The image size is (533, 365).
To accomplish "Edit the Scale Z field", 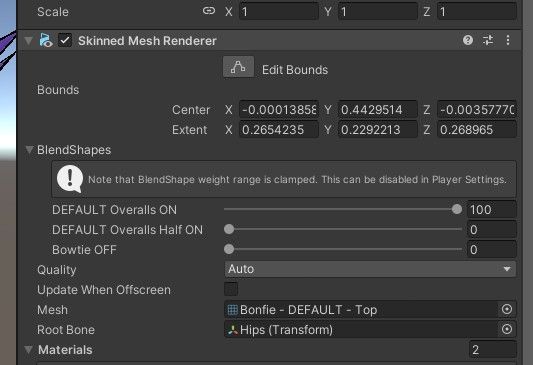I will 477,11.
